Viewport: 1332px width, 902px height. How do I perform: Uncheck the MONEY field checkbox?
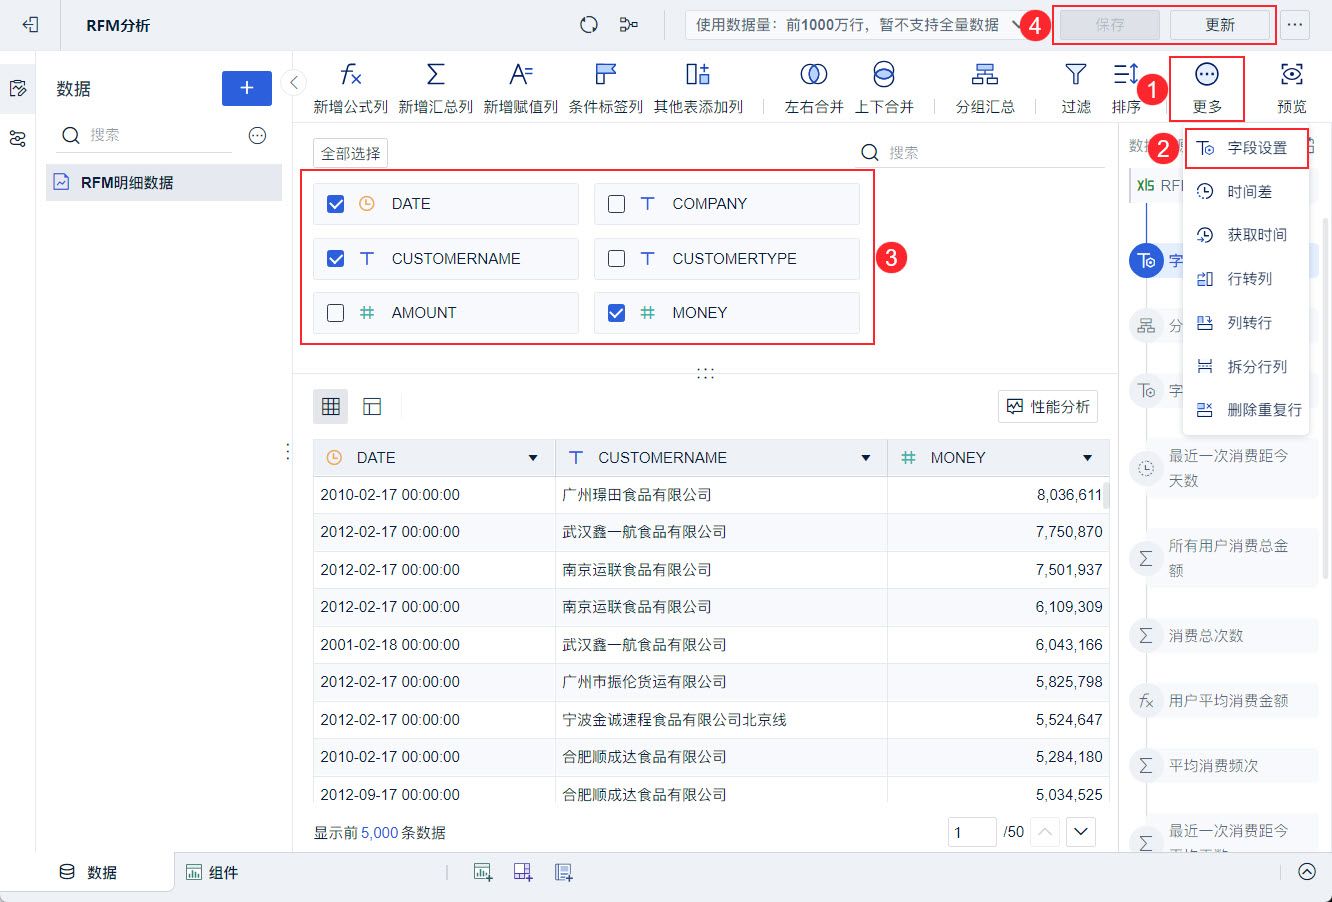click(x=616, y=313)
